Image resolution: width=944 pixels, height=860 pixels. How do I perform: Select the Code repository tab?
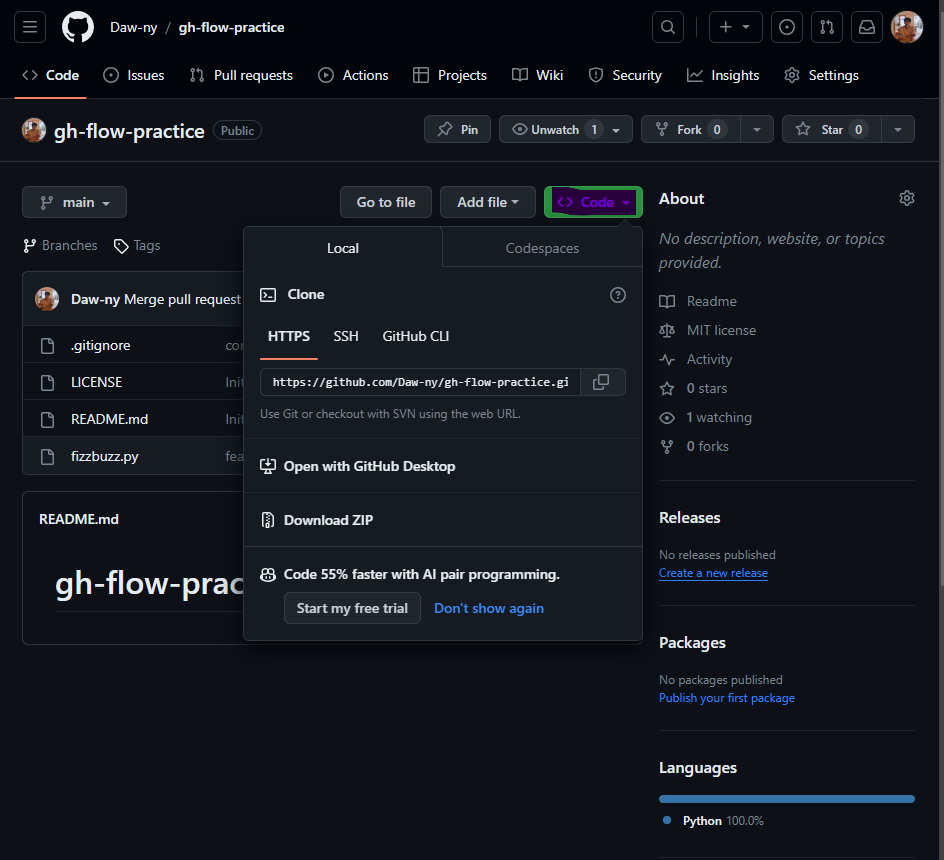click(51, 75)
